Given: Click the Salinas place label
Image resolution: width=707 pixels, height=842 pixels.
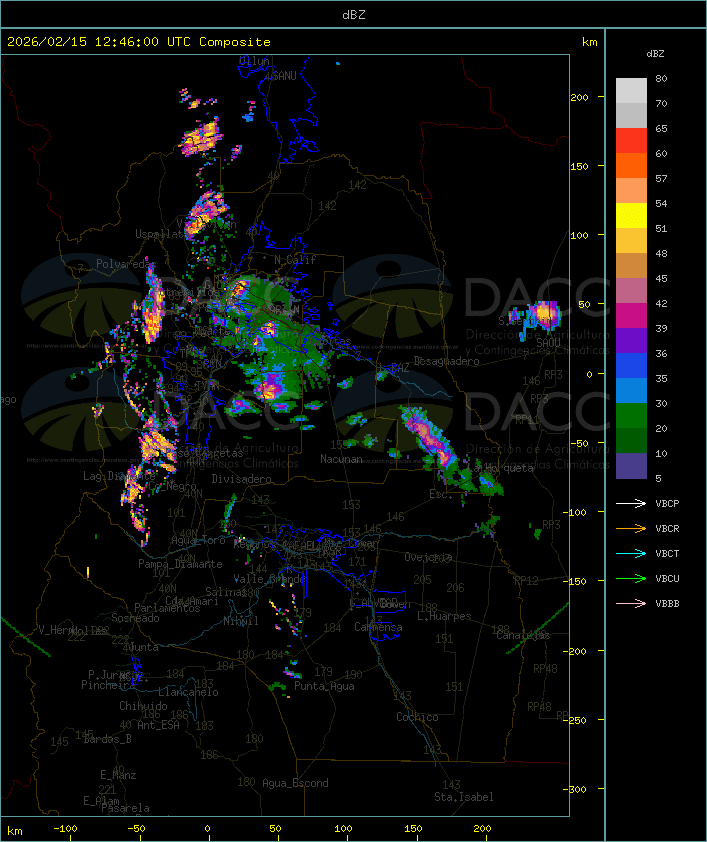Looking at the screenshot, I should point(226,592).
